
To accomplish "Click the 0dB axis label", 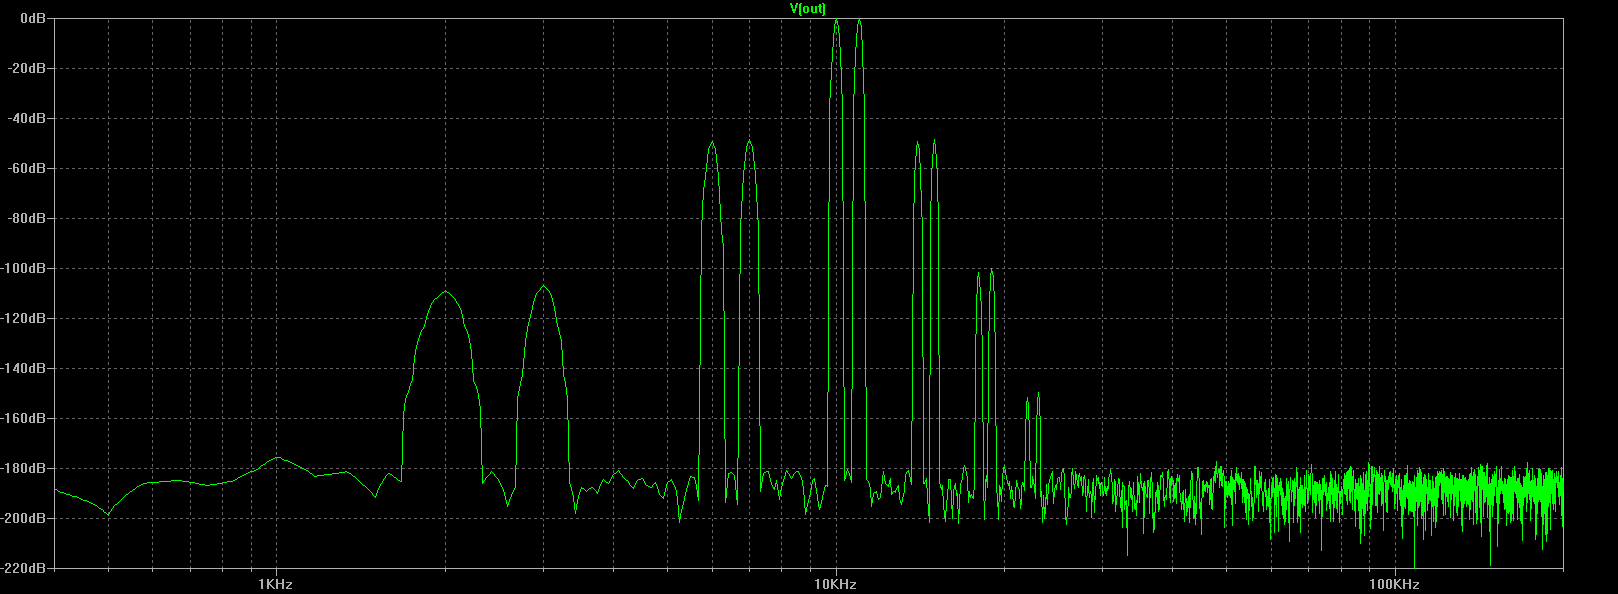I will click(x=33, y=18).
